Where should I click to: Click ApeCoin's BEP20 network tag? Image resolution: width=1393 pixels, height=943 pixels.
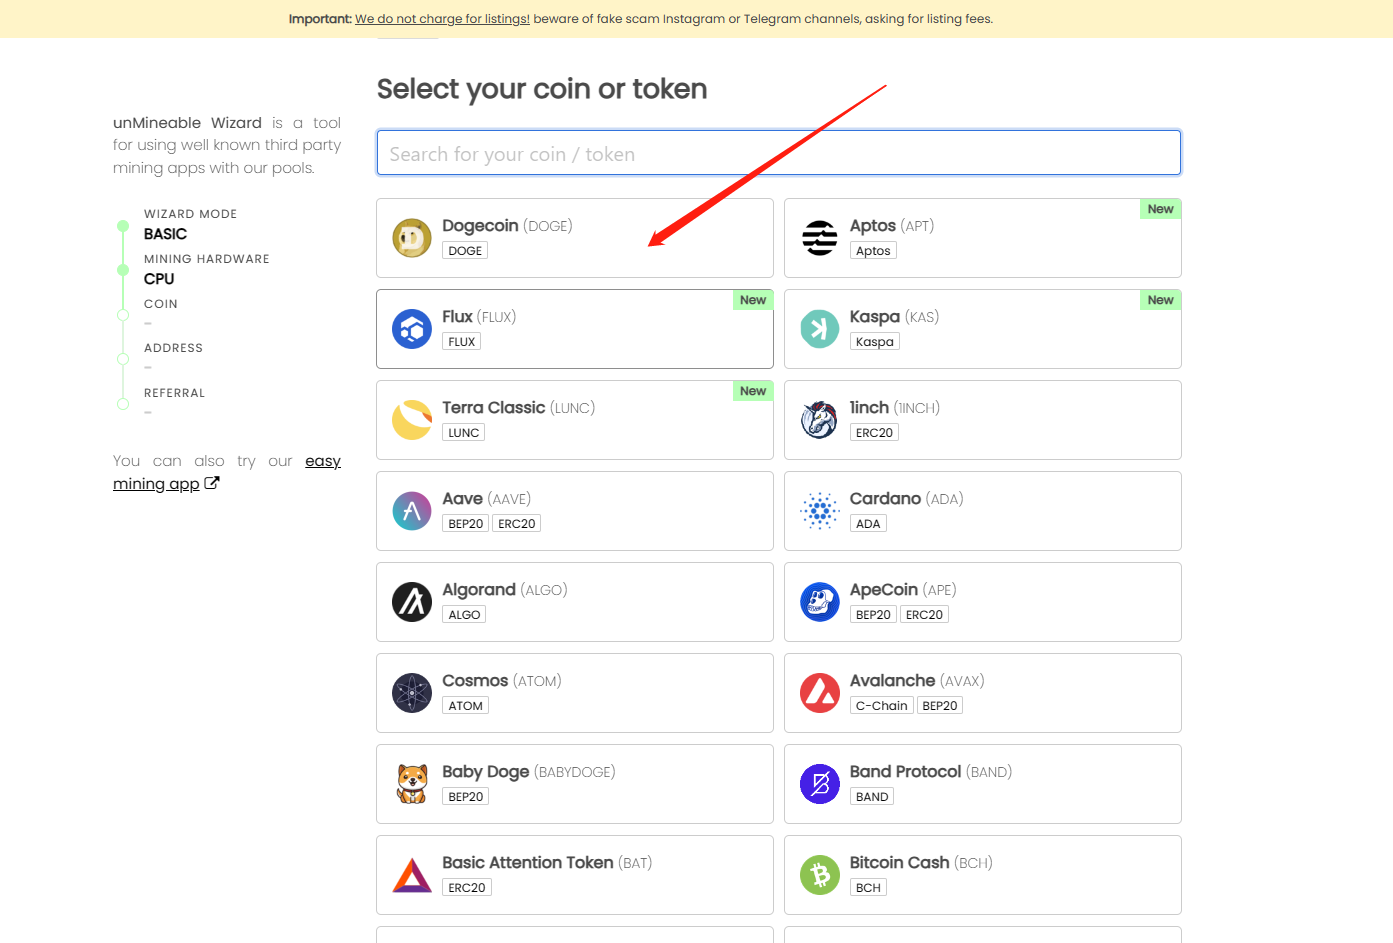[x=873, y=615]
